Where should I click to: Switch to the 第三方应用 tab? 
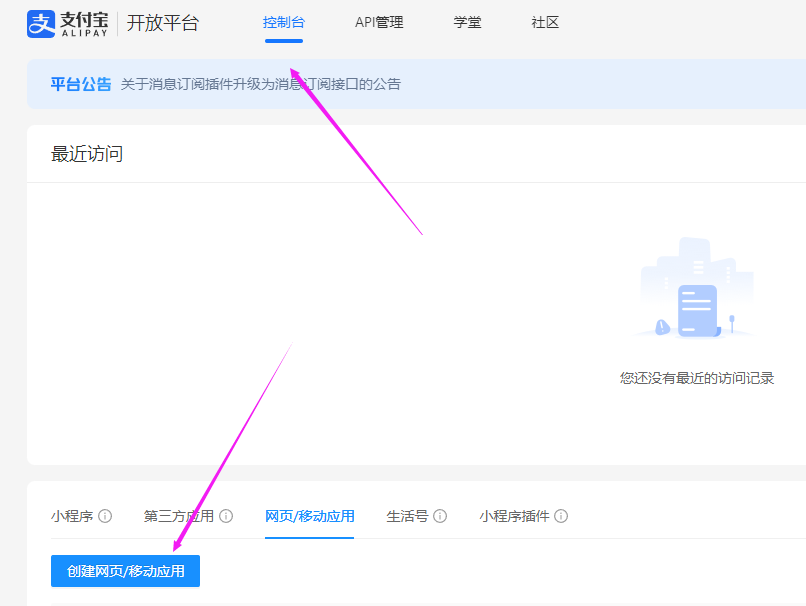pyautogui.click(x=178, y=516)
